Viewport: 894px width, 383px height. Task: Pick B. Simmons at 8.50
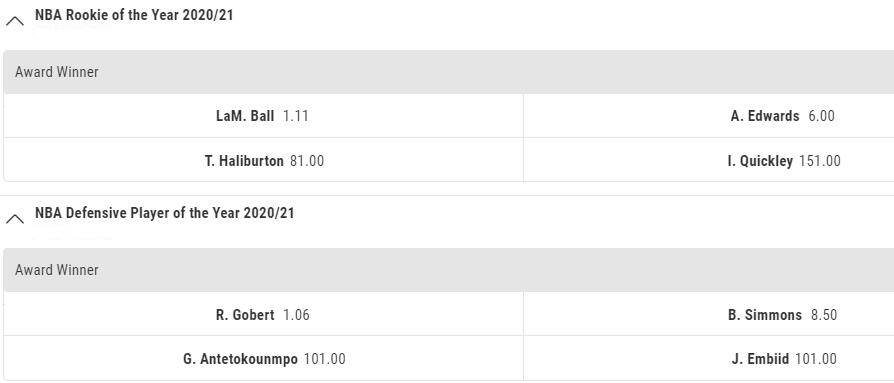[709, 314]
